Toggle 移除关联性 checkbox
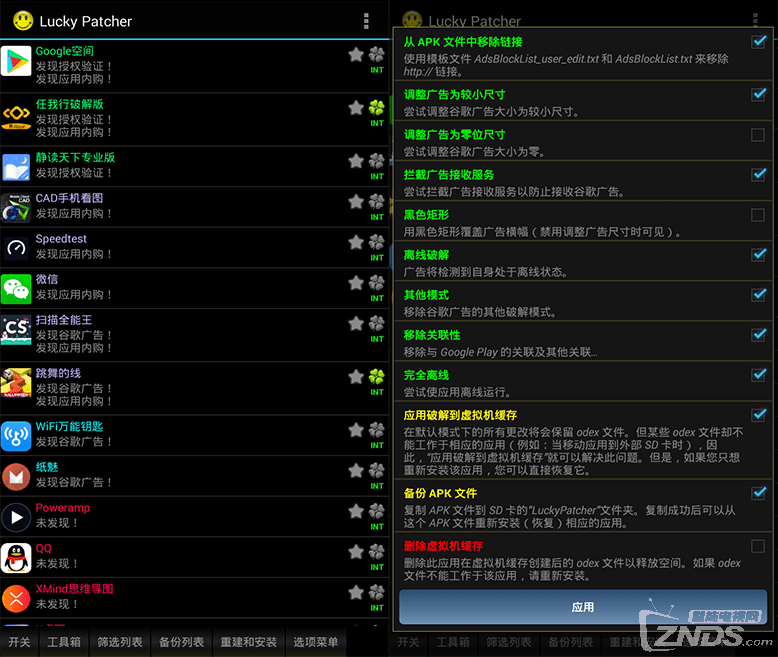This screenshot has width=778, height=657. 758,335
